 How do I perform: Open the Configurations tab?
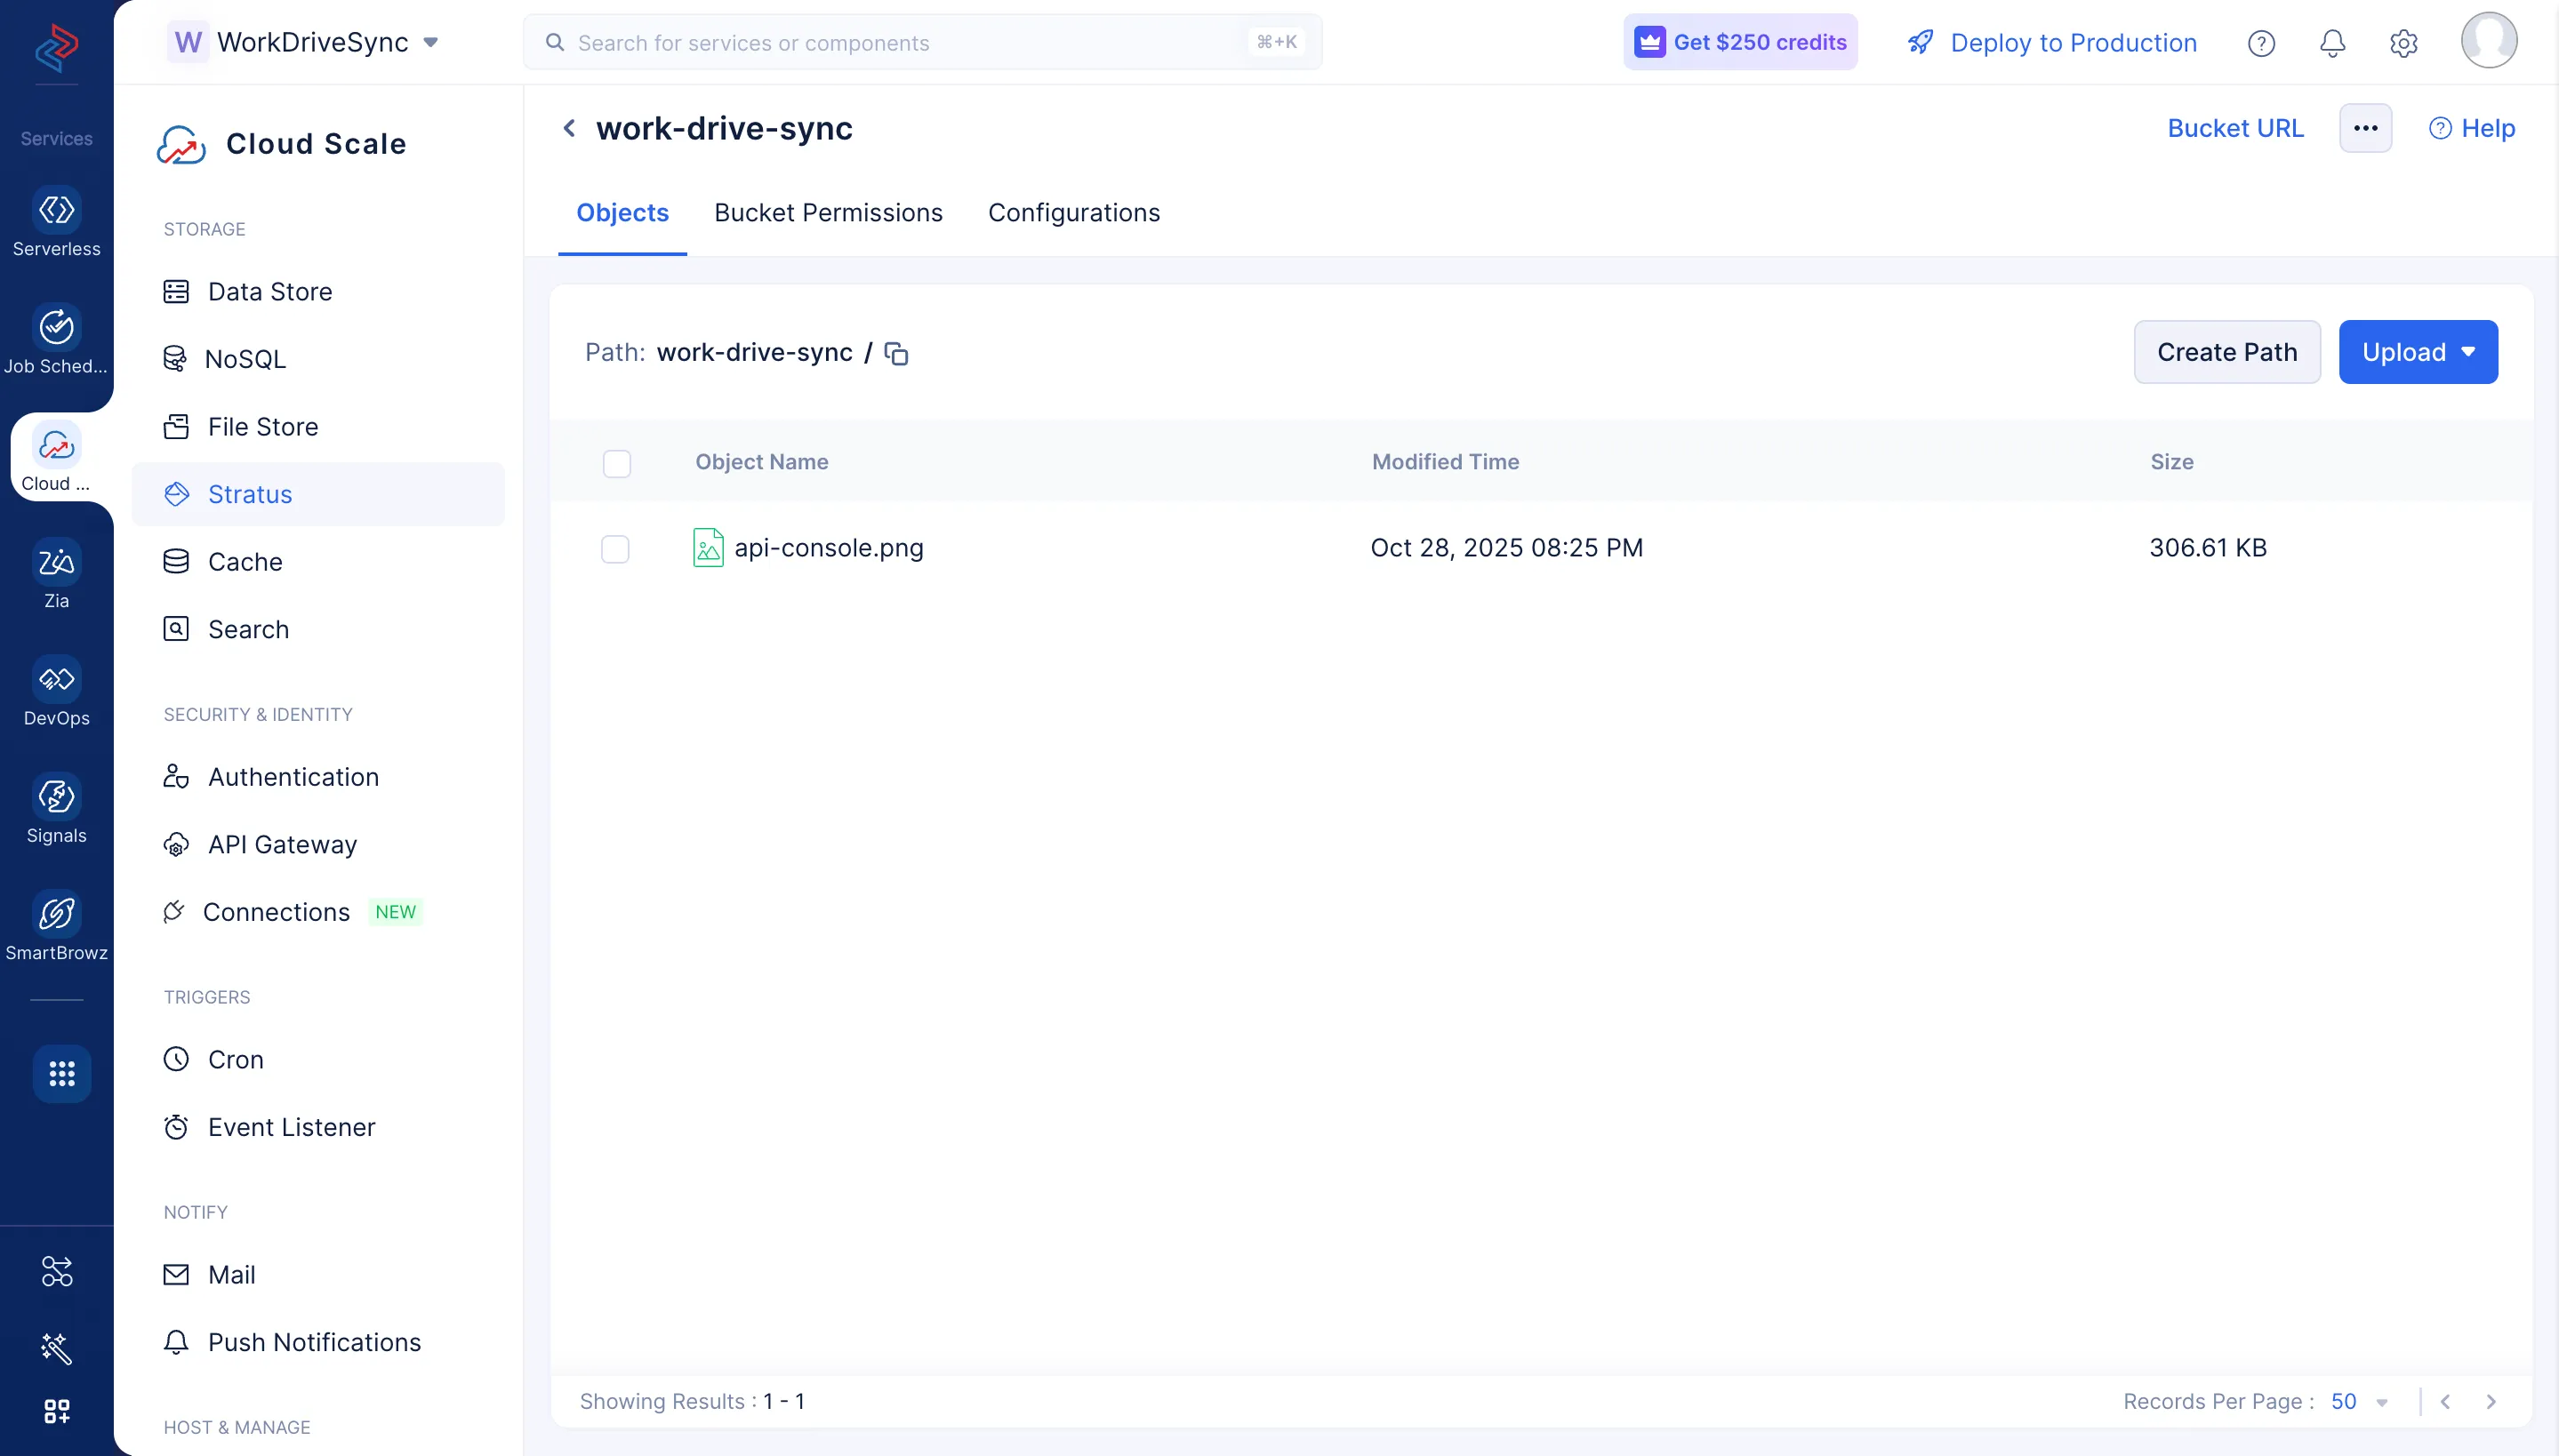coord(1074,212)
